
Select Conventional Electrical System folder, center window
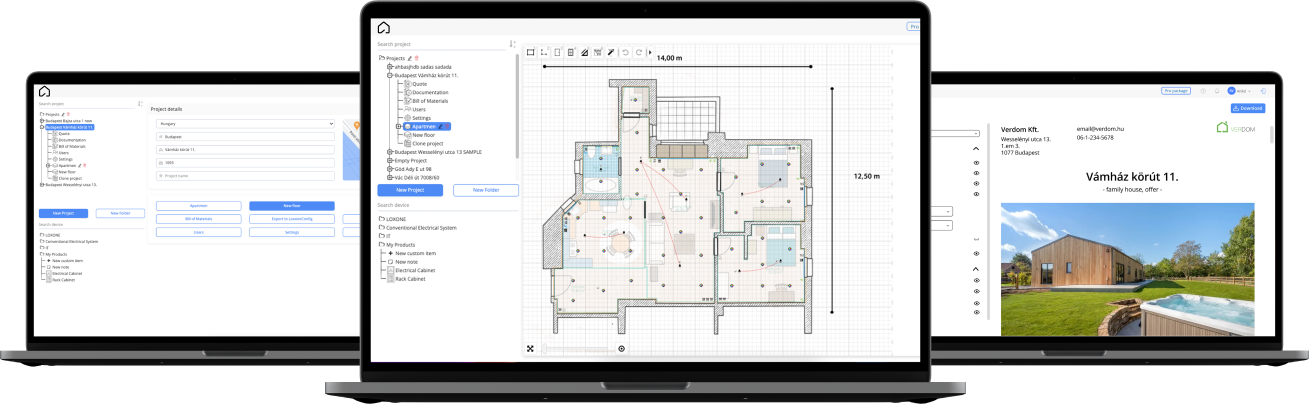417,228
